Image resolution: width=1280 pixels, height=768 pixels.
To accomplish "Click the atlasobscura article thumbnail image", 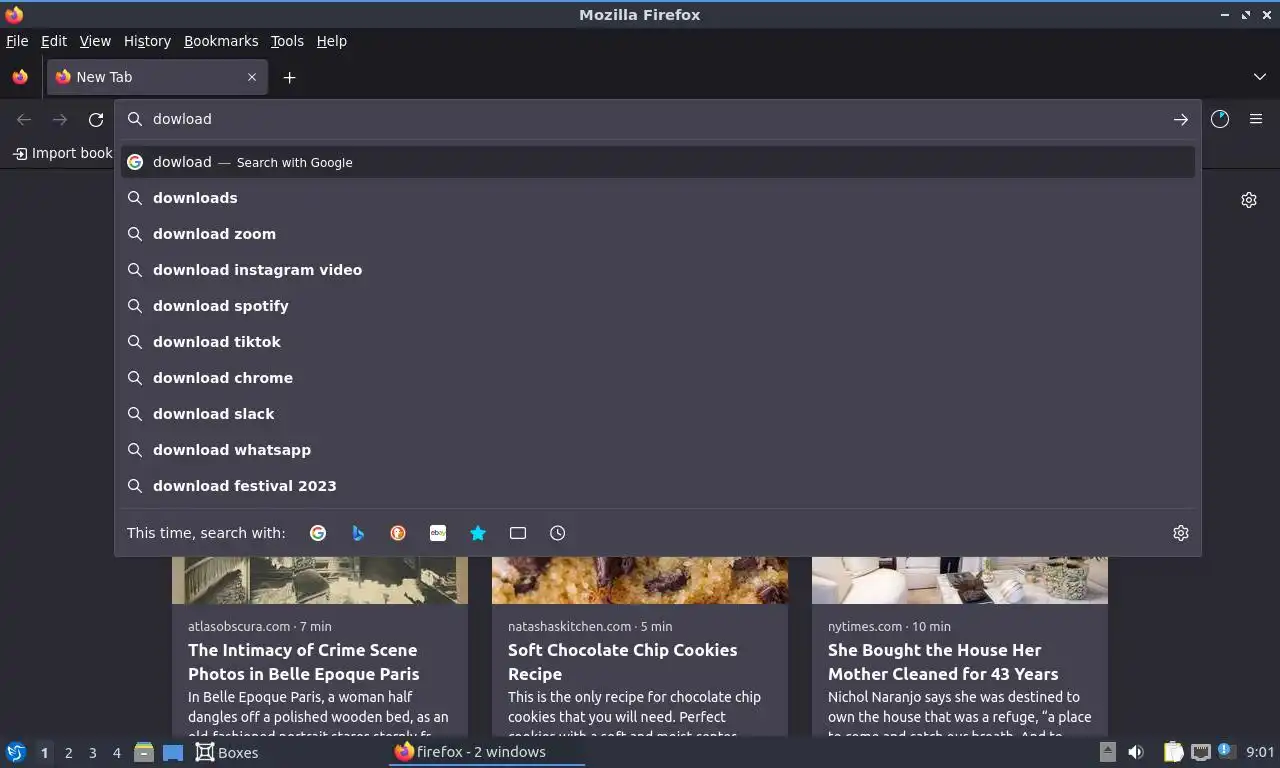I will click(320, 580).
